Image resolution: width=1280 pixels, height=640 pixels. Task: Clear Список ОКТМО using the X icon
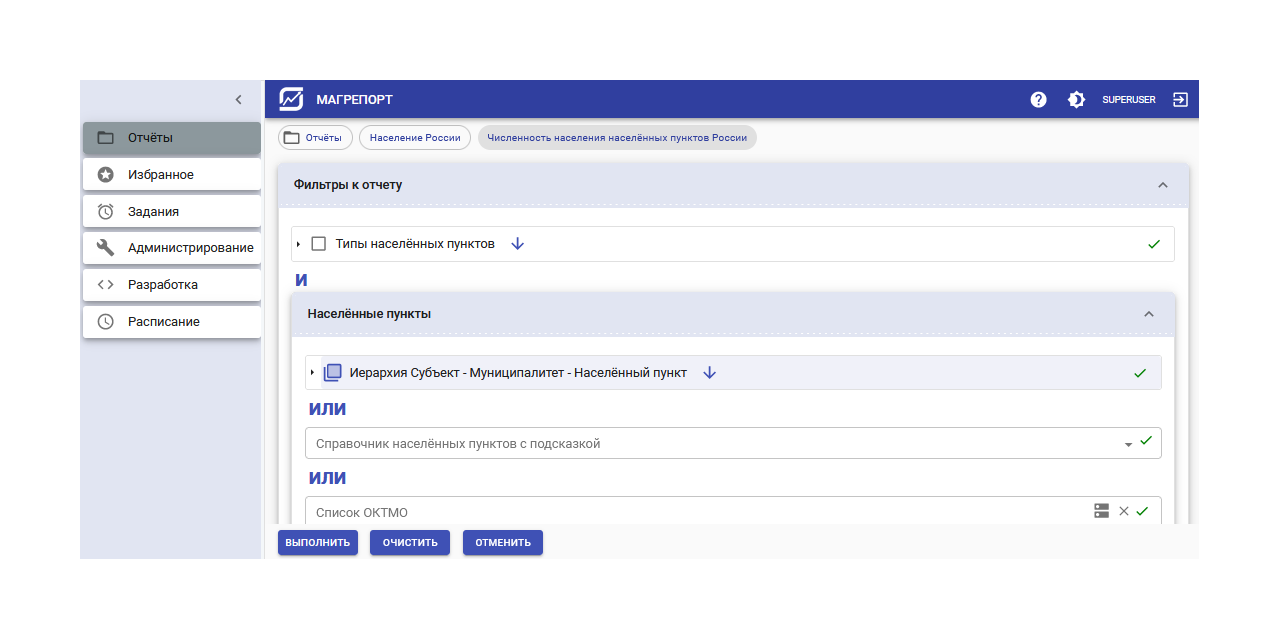tap(1123, 511)
